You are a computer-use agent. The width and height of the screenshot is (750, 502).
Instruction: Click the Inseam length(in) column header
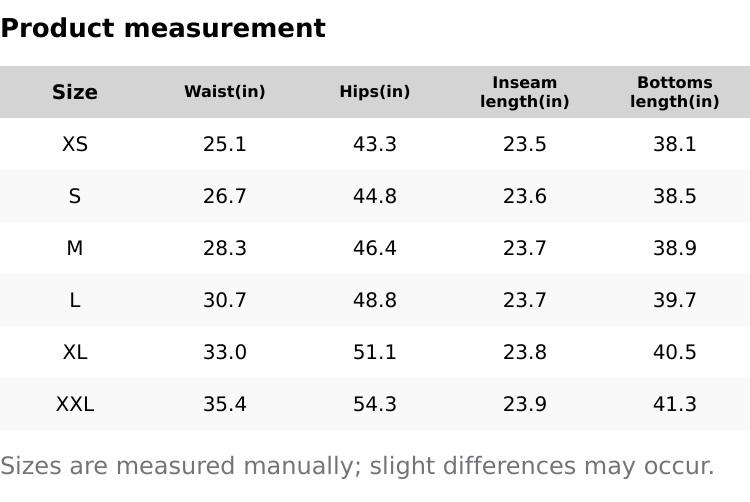point(525,92)
